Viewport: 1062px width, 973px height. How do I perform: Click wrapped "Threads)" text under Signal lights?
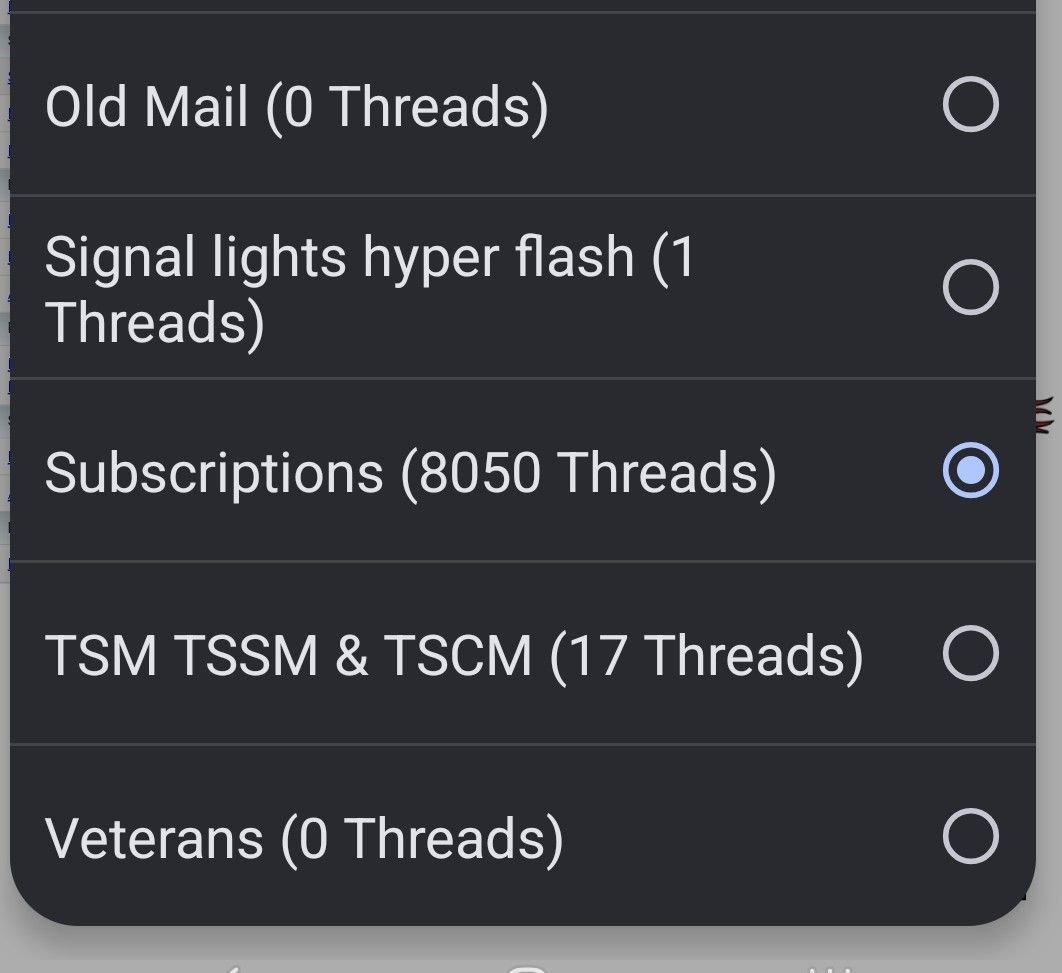coord(155,322)
